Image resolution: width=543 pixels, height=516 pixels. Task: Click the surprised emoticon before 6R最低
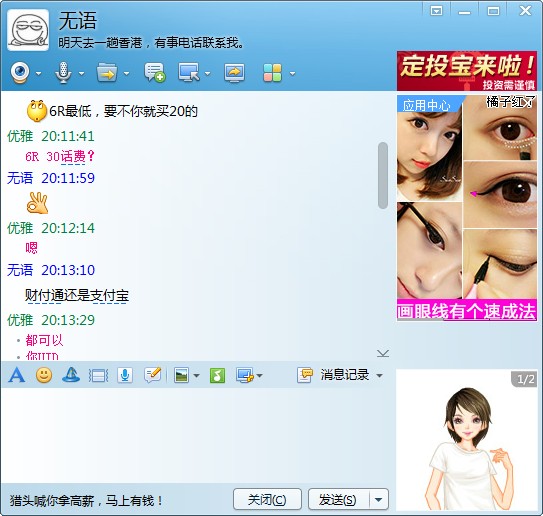[x=37, y=111]
